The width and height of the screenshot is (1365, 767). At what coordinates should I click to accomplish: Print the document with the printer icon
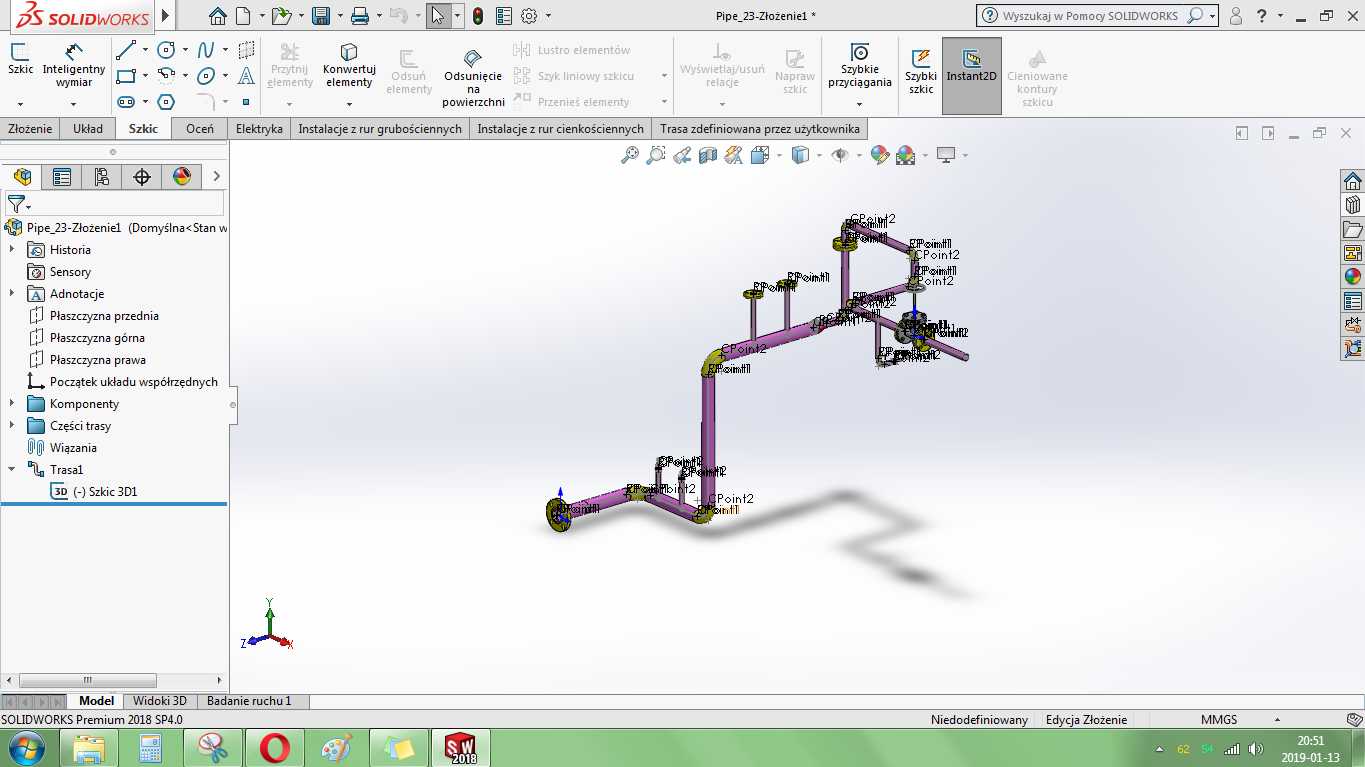coord(360,16)
